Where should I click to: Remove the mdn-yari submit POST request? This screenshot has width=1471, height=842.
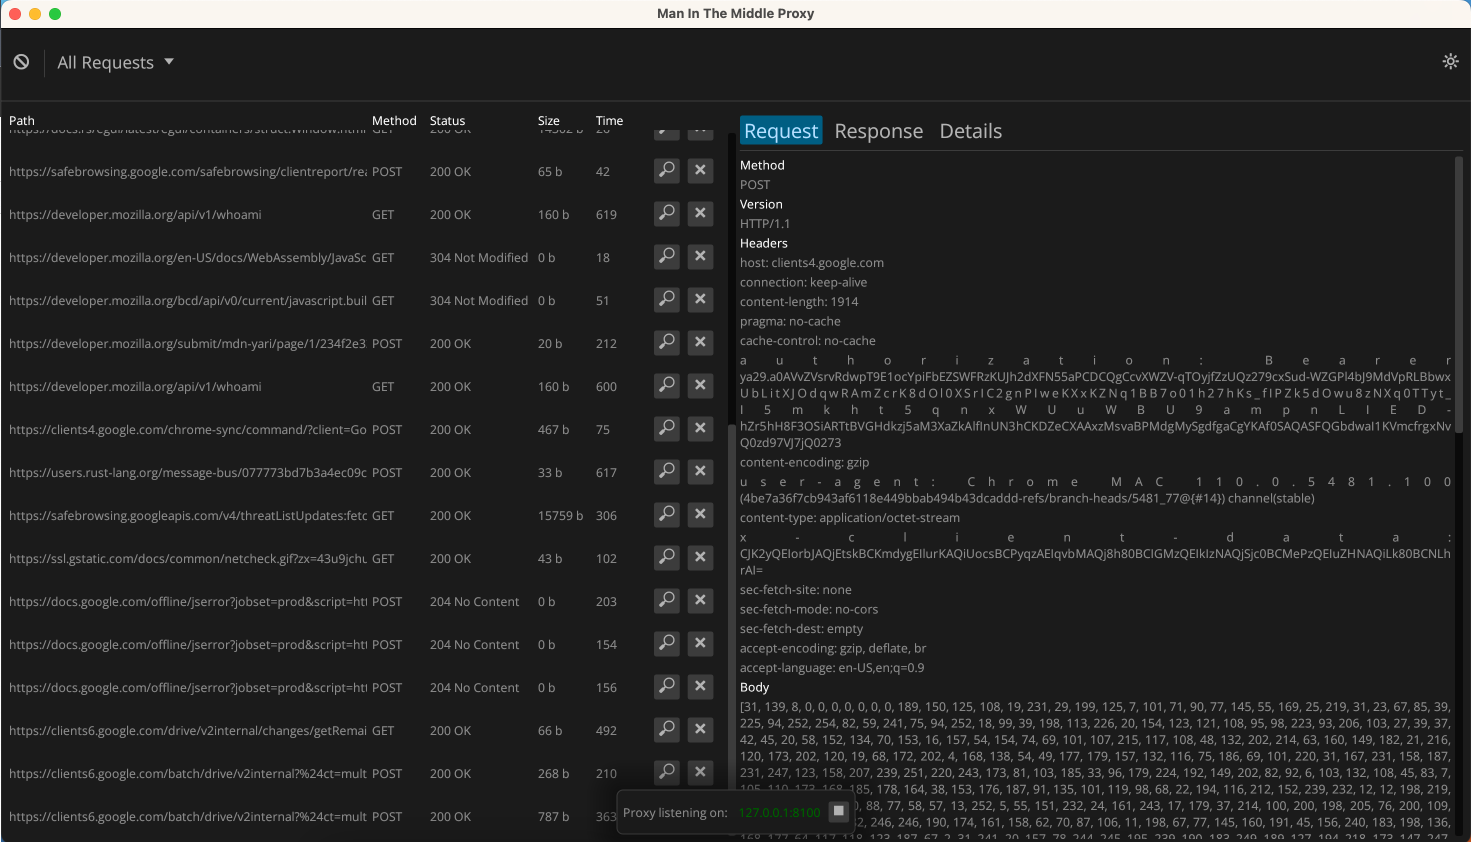[701, 343]
